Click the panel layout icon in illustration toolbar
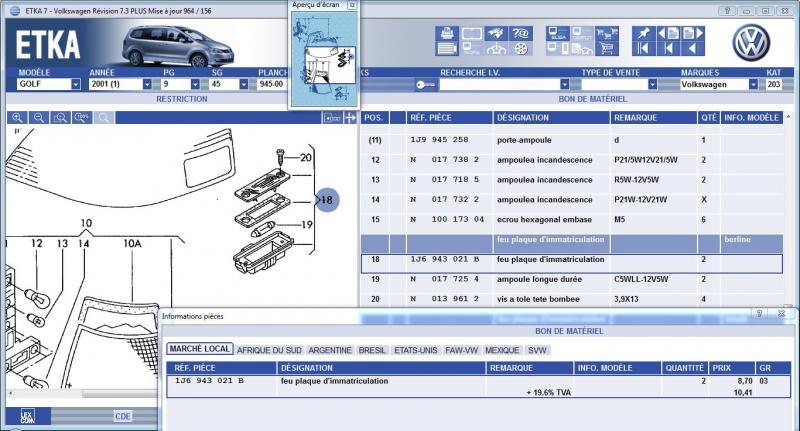 point(332,118)
